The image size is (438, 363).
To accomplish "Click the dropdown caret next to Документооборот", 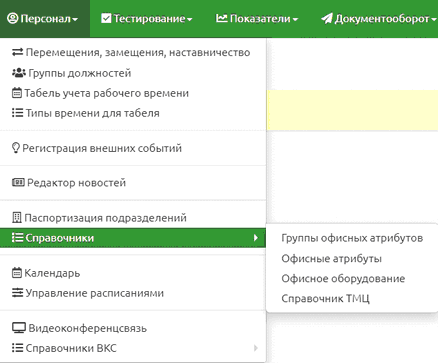I will tap(434, 20).
